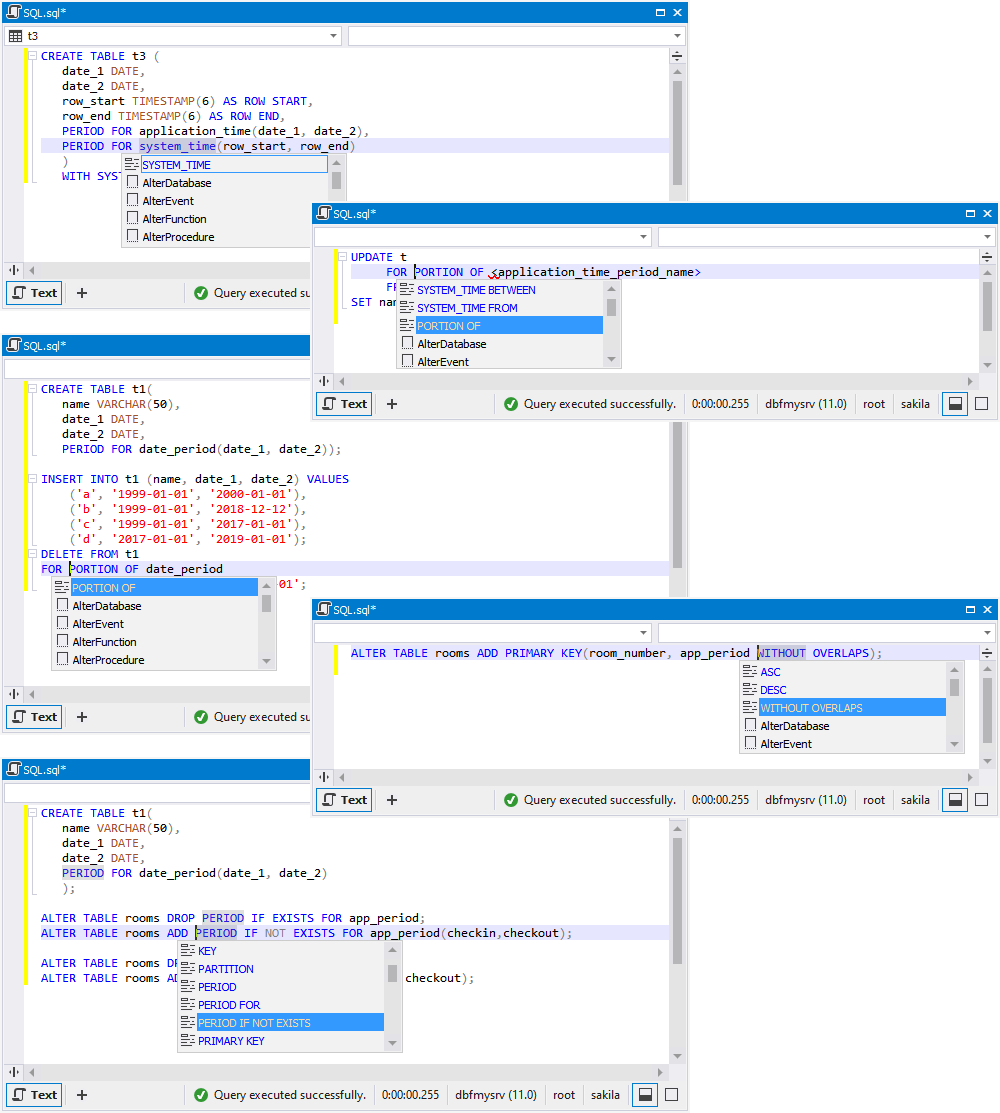Click the vertical scrollbar of the bottom editor window
The image size is (1000, 1113).
pyautogui.click(x=677, y=900)
